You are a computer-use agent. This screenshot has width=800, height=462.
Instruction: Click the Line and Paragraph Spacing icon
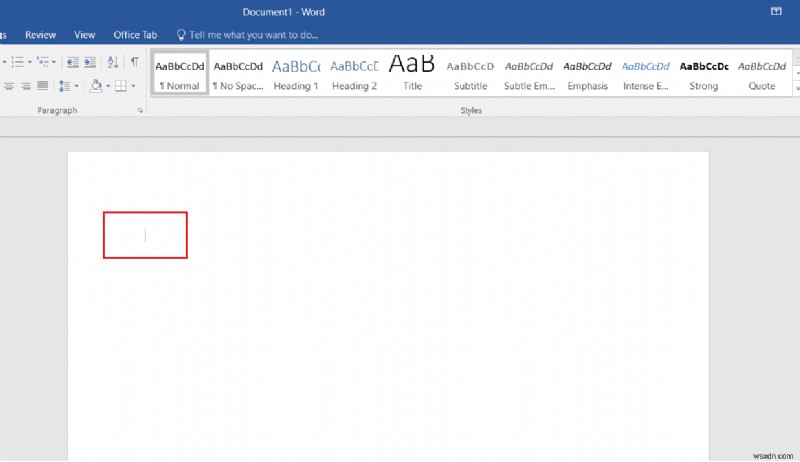point(65,86)
